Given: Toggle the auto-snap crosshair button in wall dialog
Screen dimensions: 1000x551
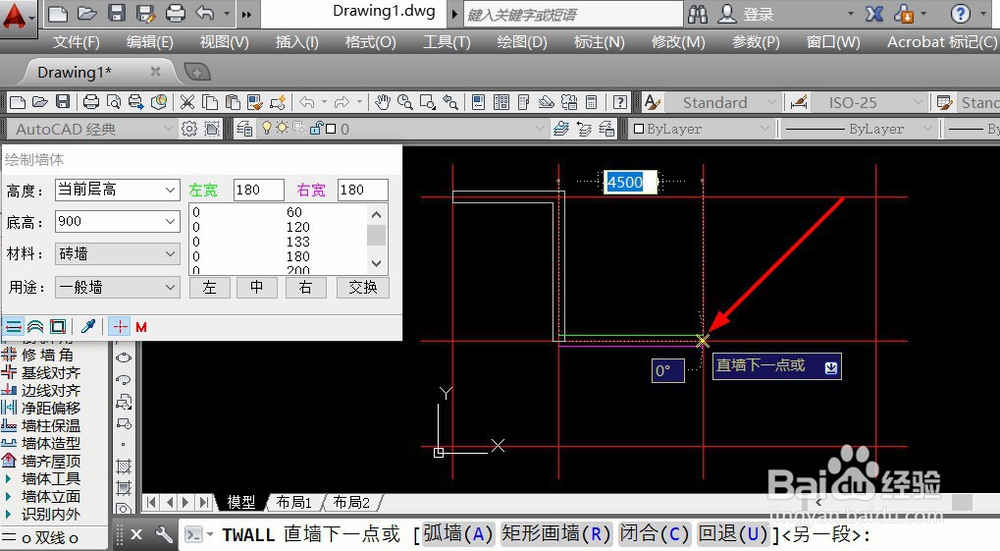Looking at the screenshot, I should [x=119, y=327].
